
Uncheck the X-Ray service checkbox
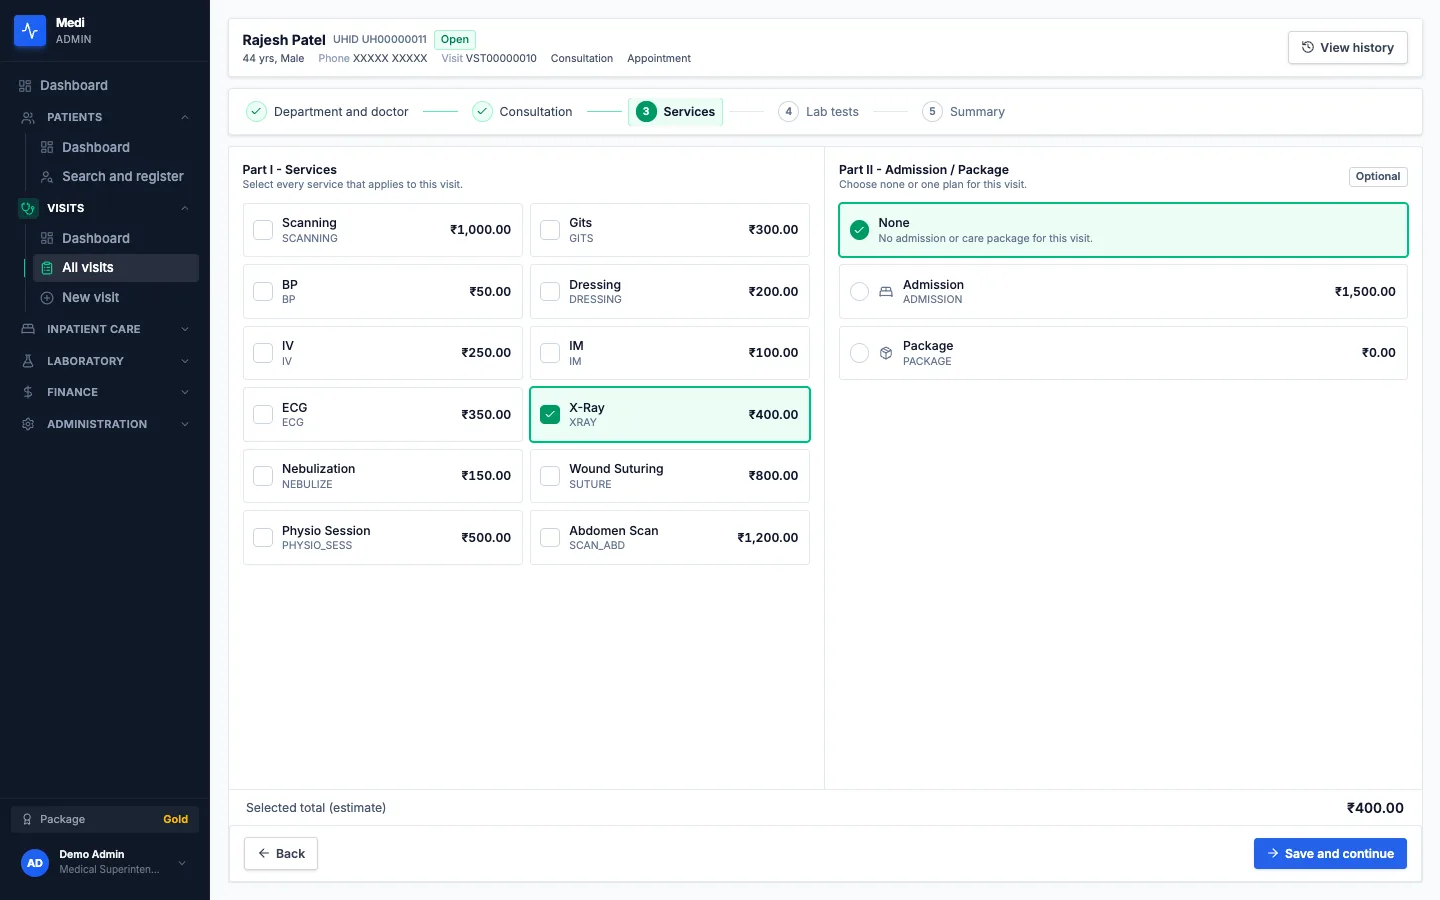click(x=550, y=414)
